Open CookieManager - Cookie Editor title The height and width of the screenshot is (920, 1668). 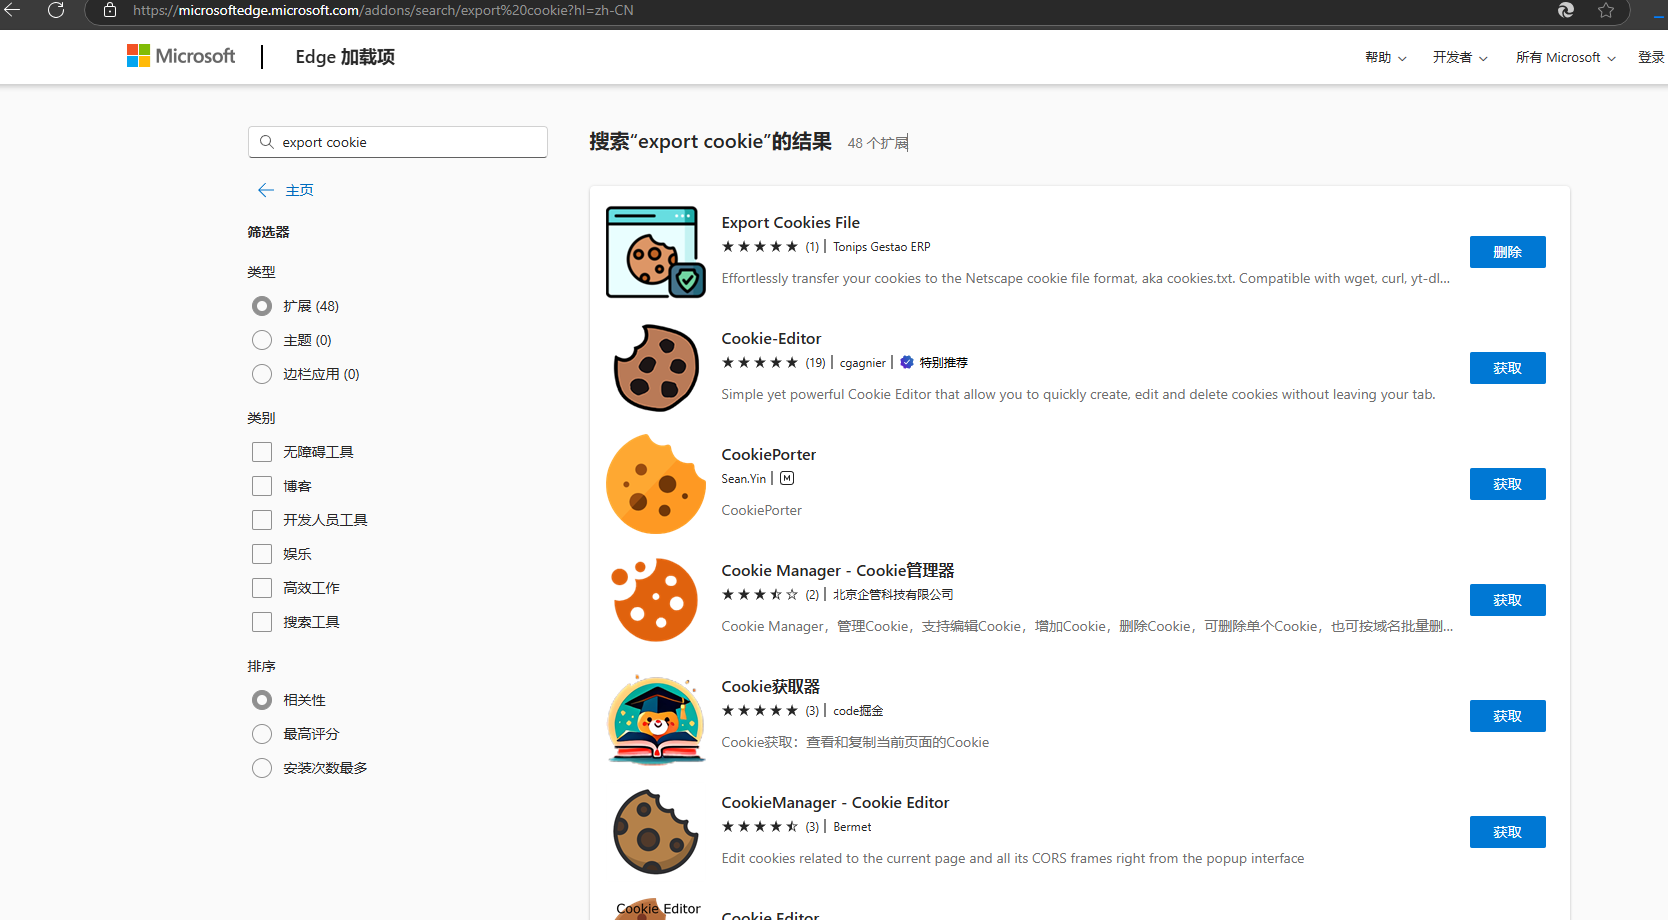pyautogui.click(x=835, y=803)
